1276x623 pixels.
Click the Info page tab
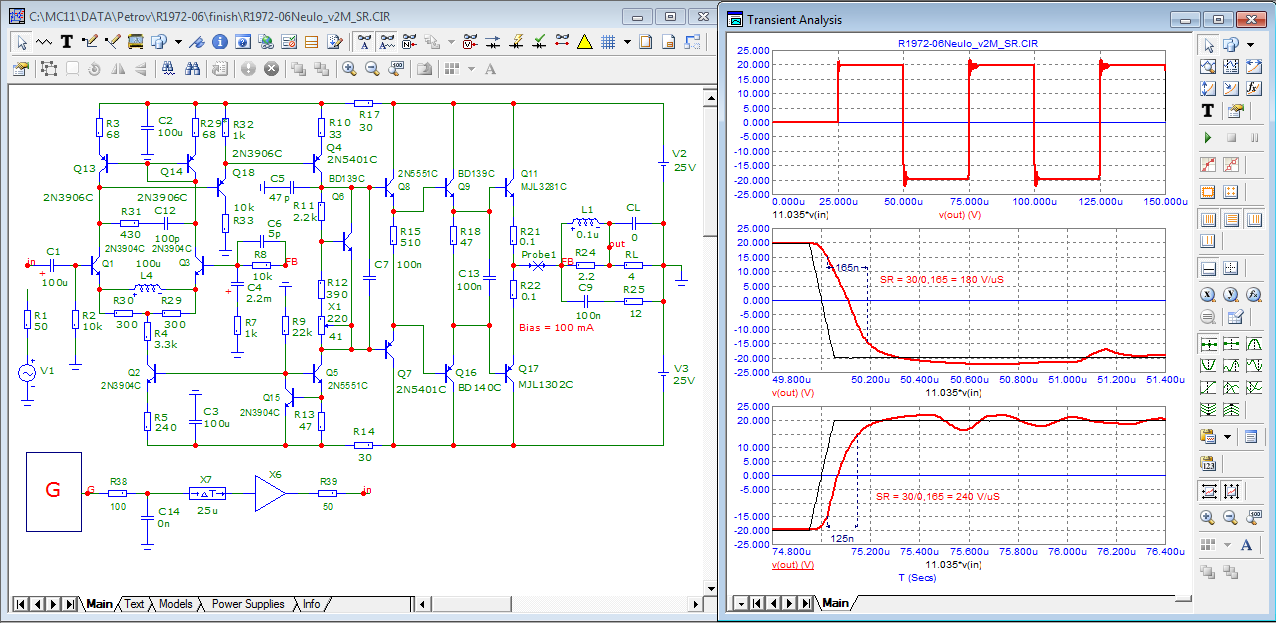pos(312,604)
